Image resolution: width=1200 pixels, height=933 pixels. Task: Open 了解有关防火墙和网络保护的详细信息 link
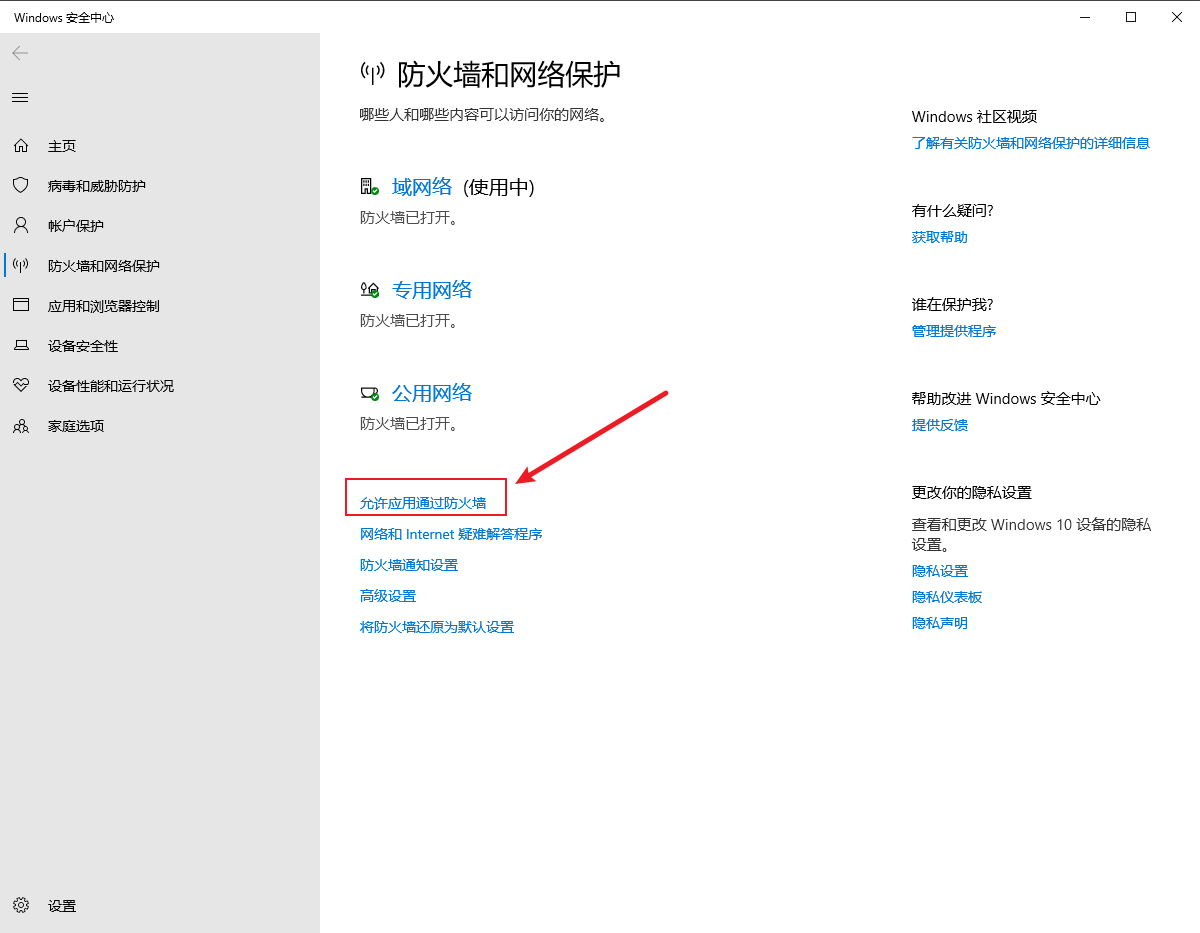pos(1031,143)
